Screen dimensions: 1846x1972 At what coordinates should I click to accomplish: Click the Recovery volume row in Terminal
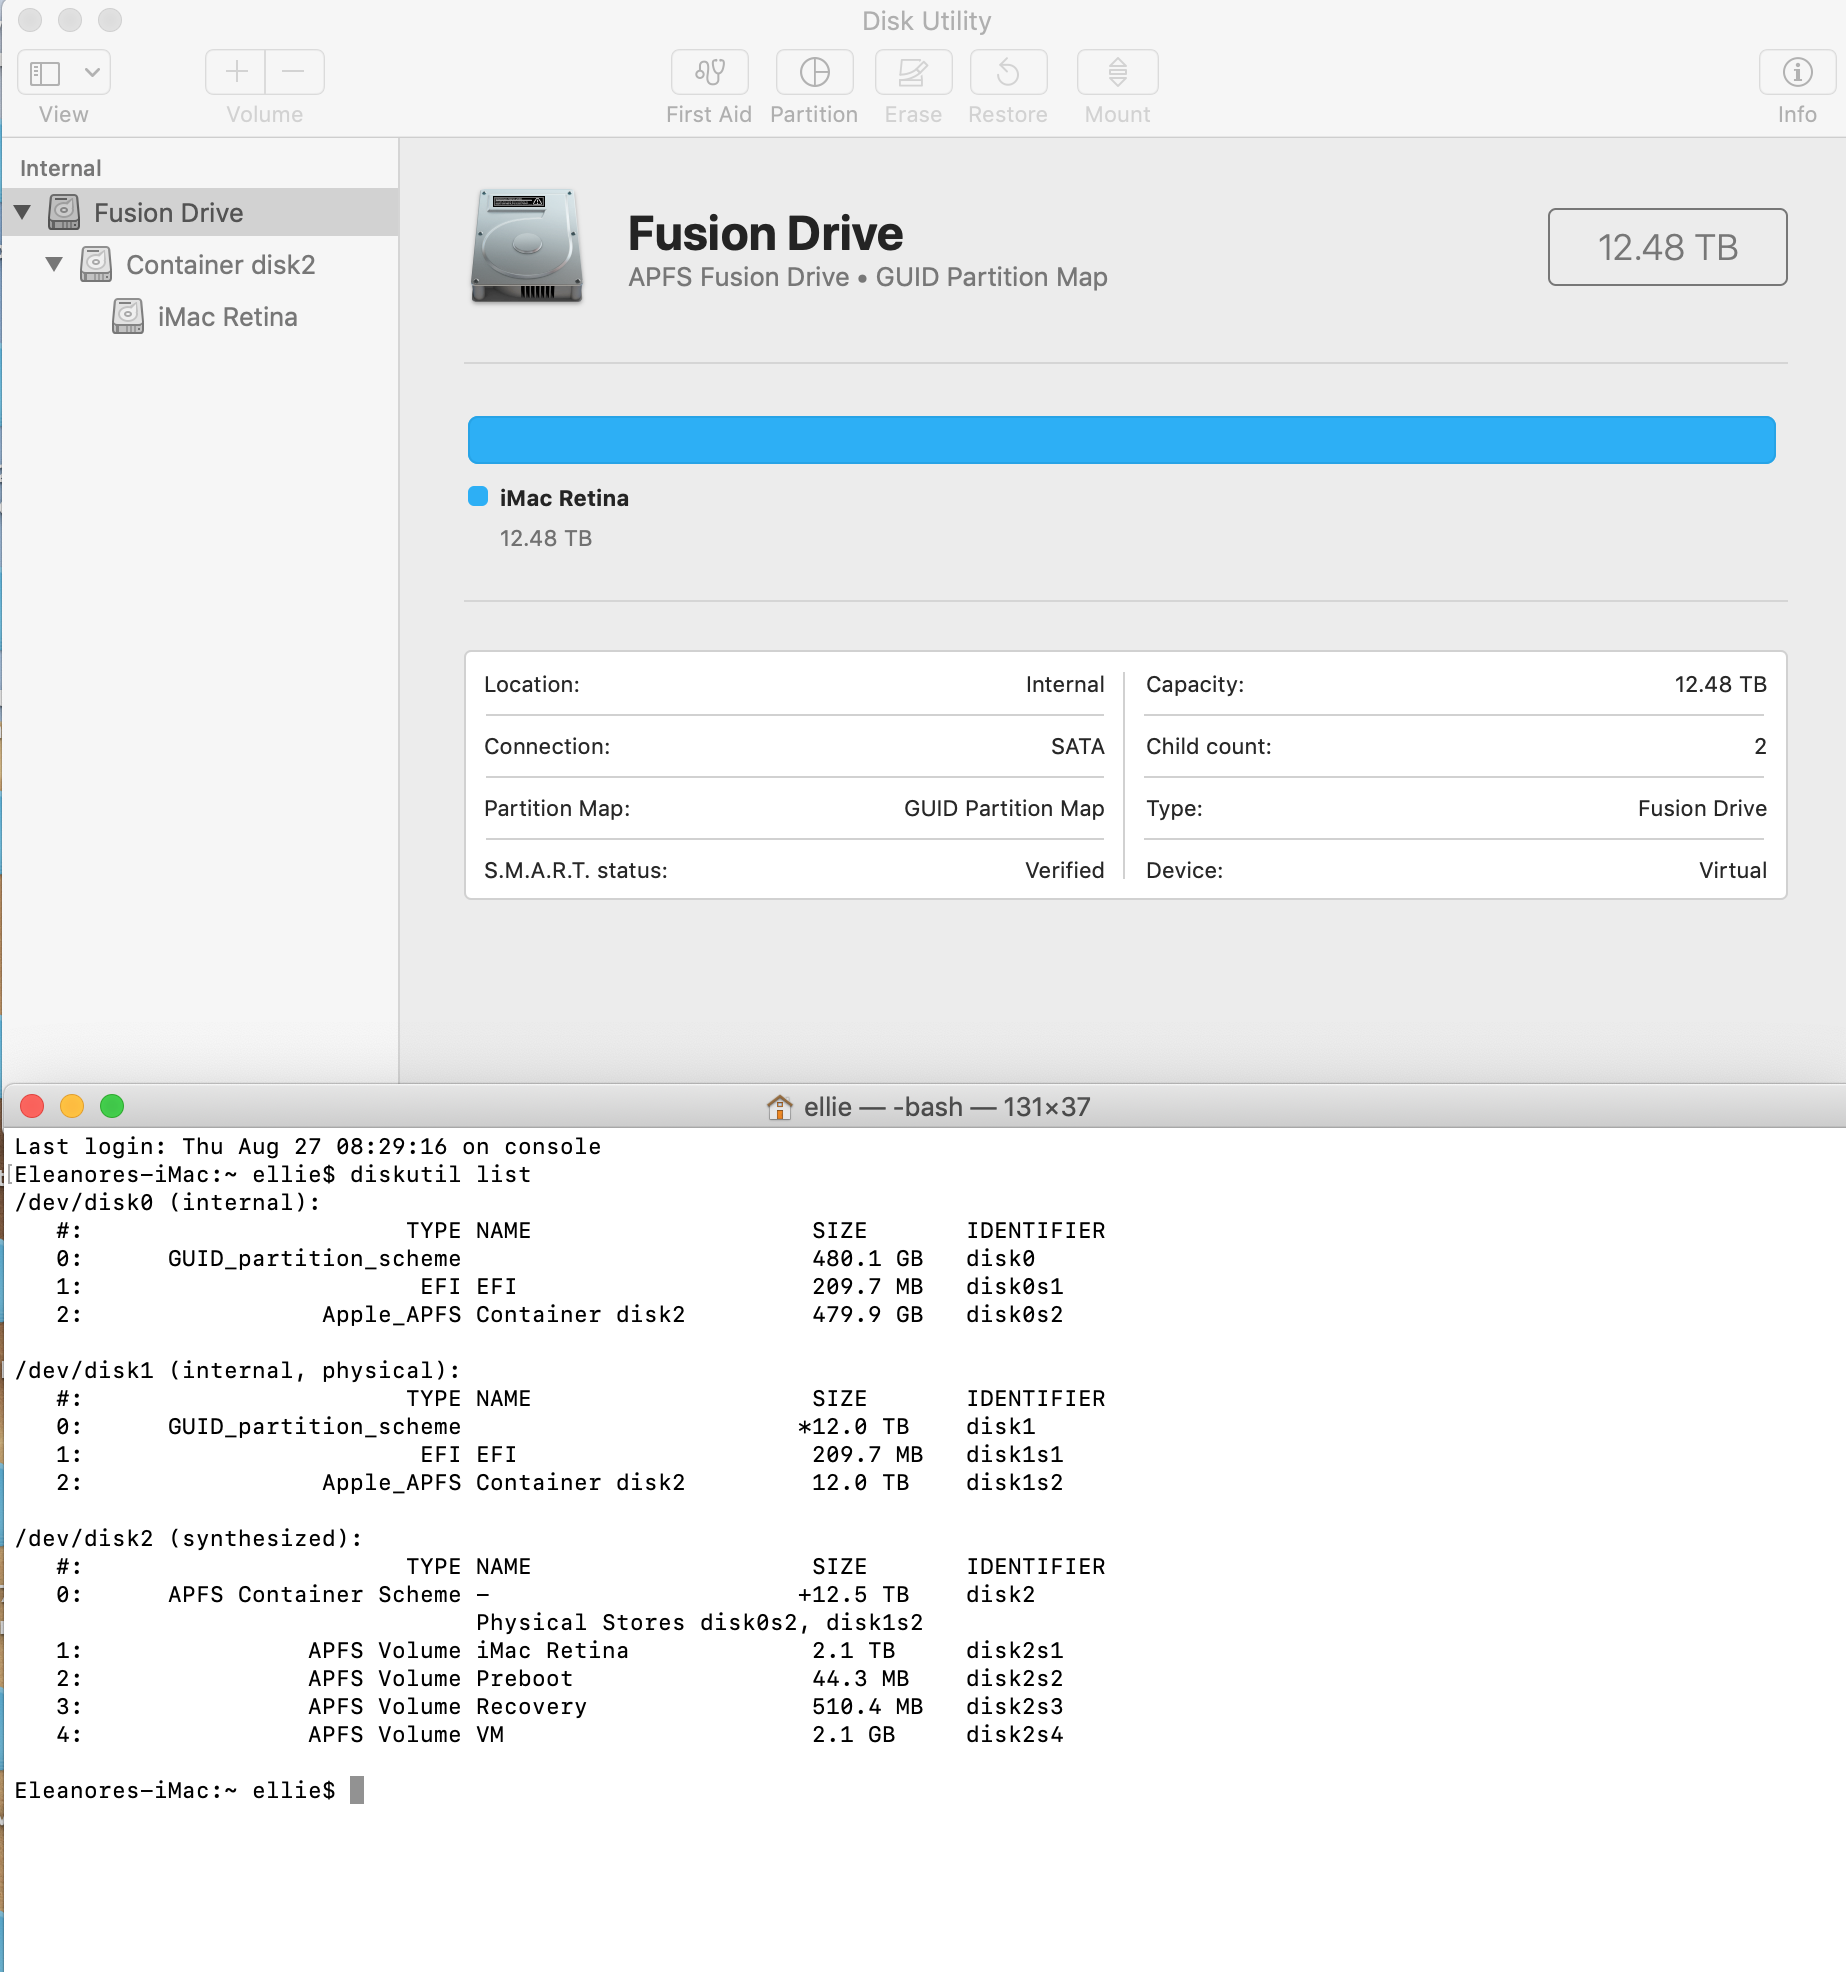click(560, 1706)
